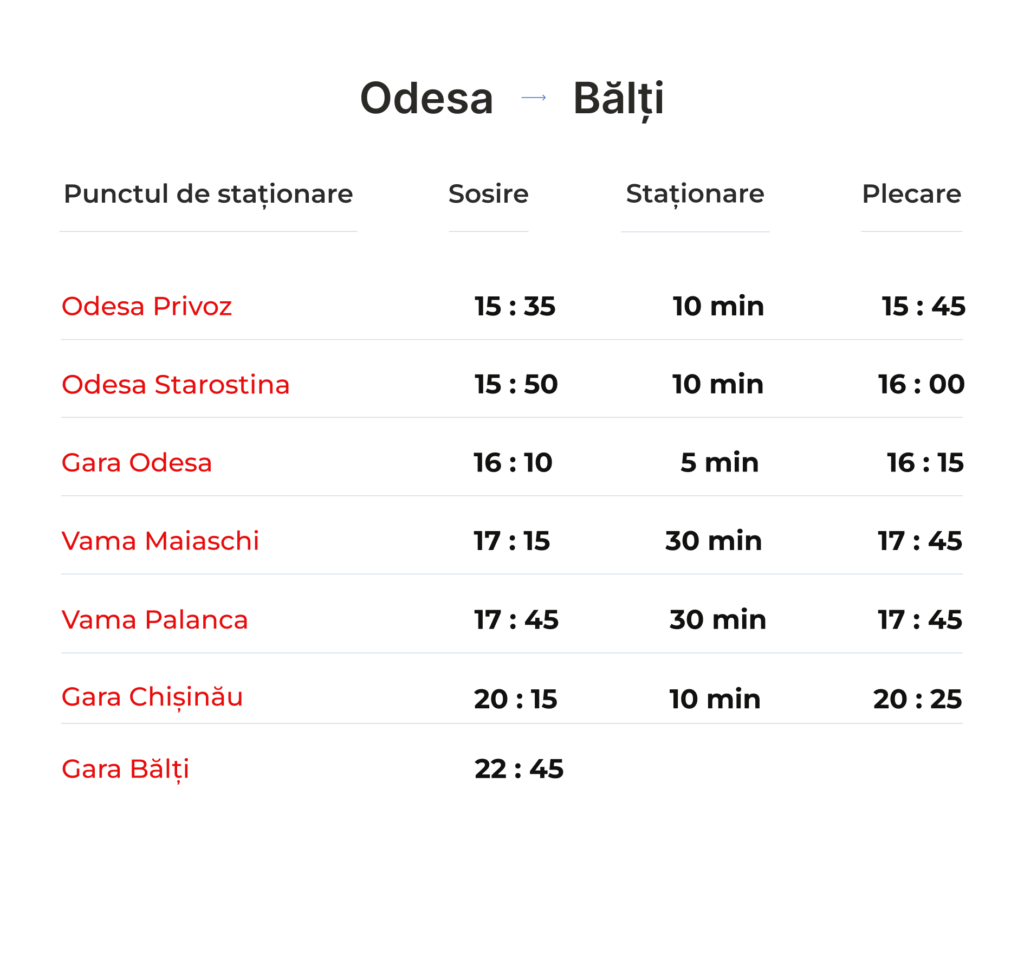Open the Vama Palanca stop link

click(x=155, y=620)
